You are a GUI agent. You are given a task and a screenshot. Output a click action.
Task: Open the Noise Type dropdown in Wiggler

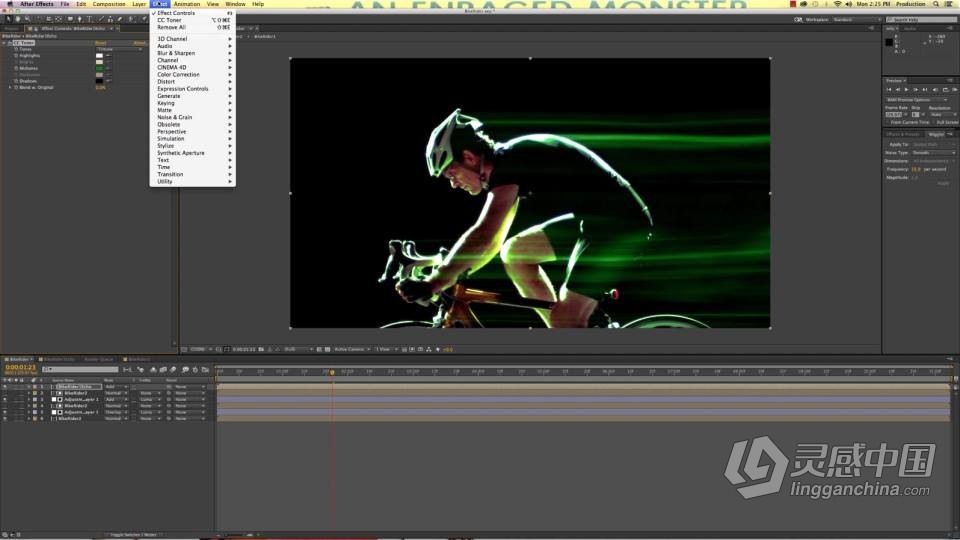[934, 152]
